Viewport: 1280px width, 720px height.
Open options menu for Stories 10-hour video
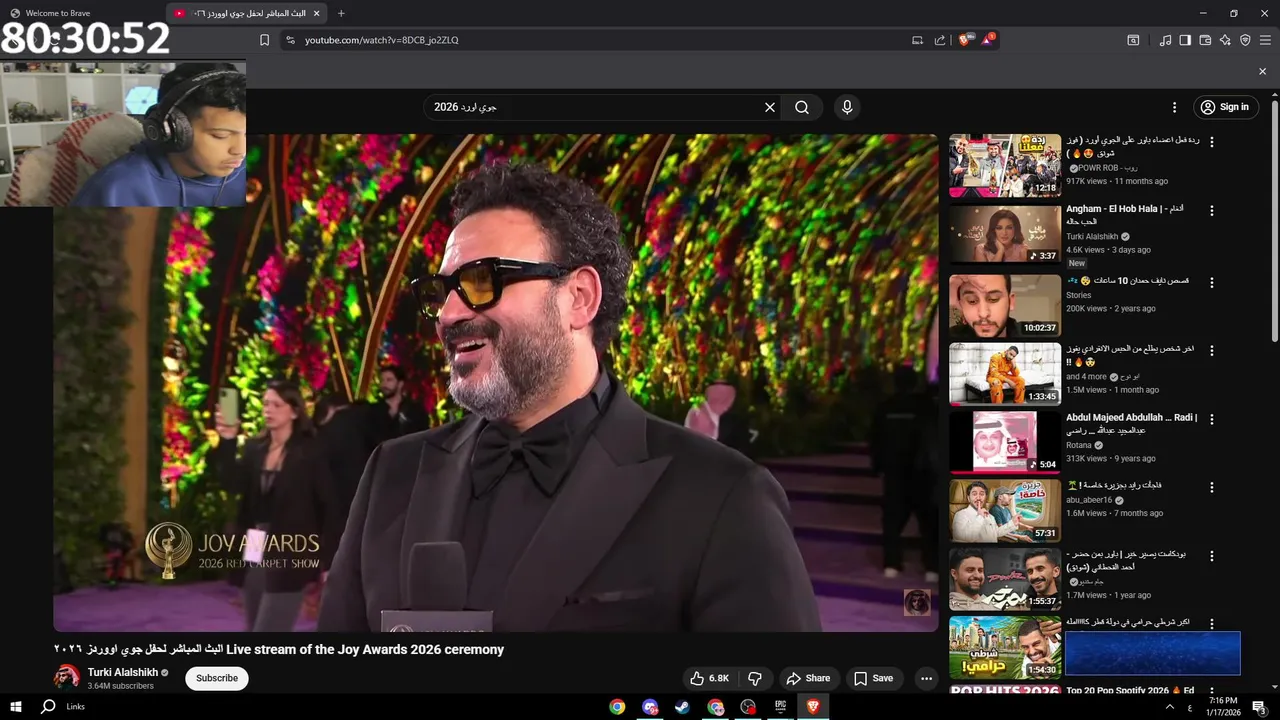click(1212, 283)
